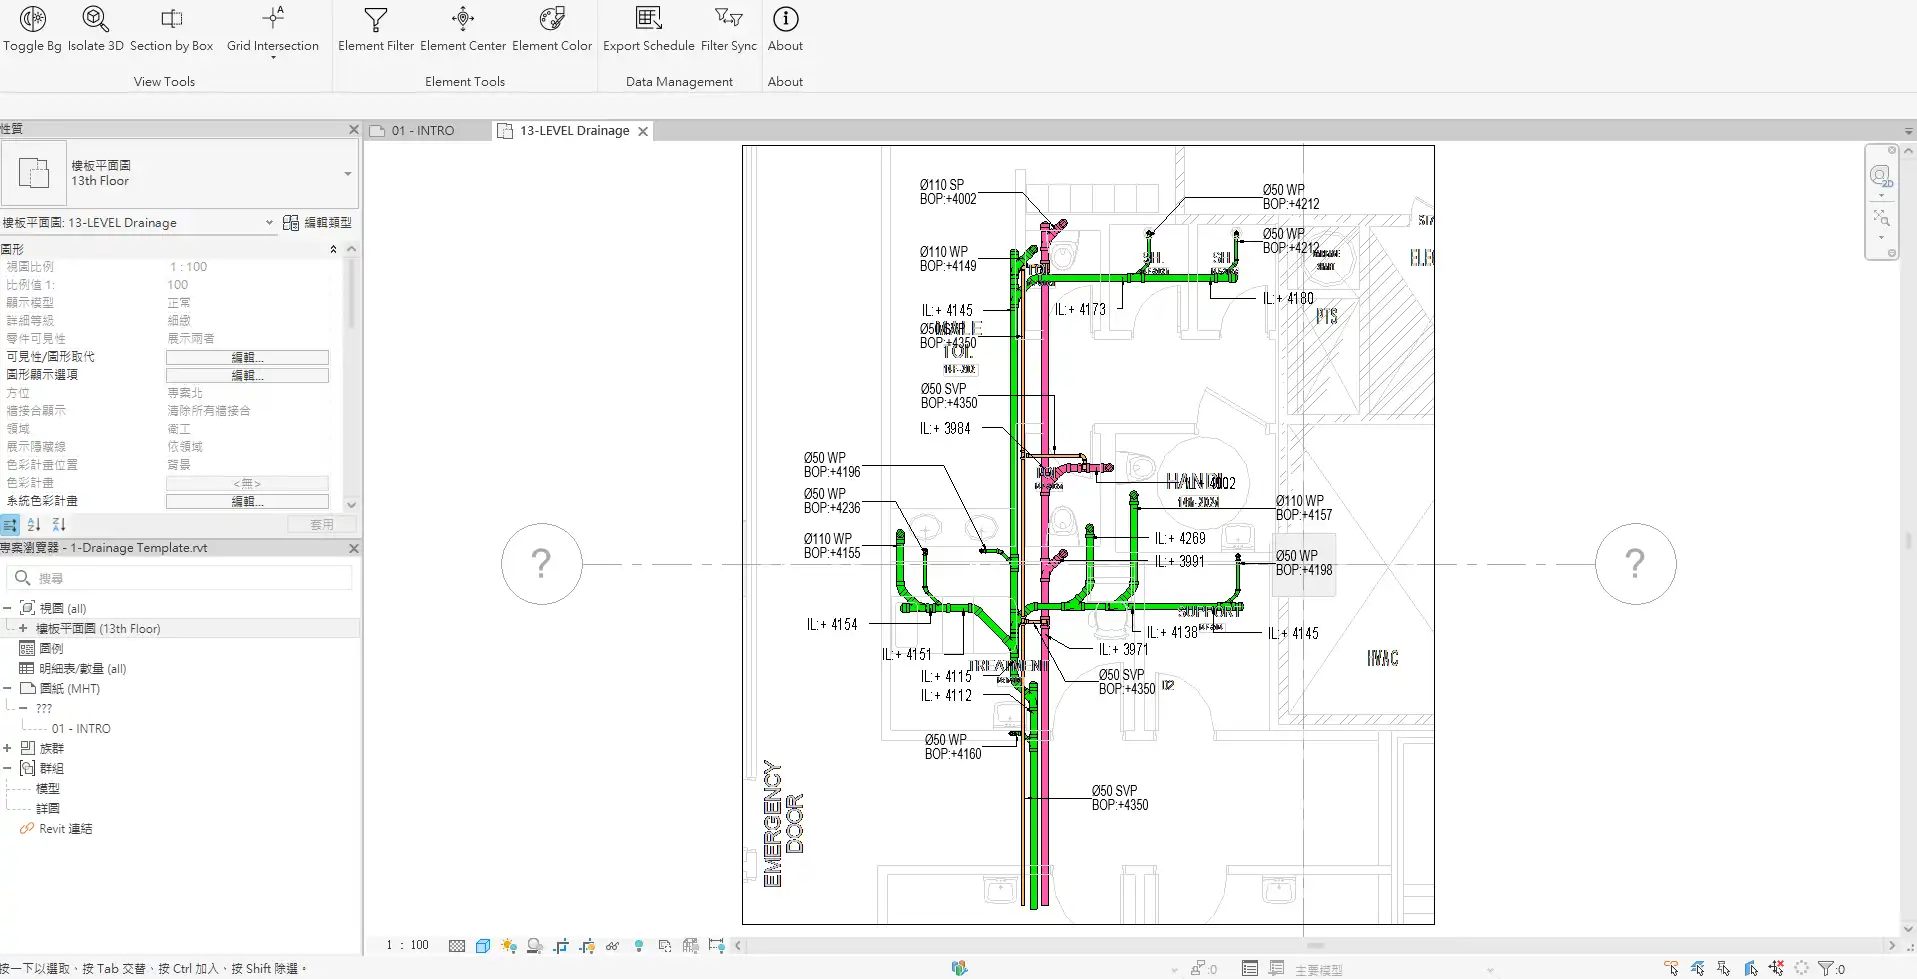The image size is (1917, 979).
Task: Close the 13-LEVEL Drainage tab
Action: [643, 131]
